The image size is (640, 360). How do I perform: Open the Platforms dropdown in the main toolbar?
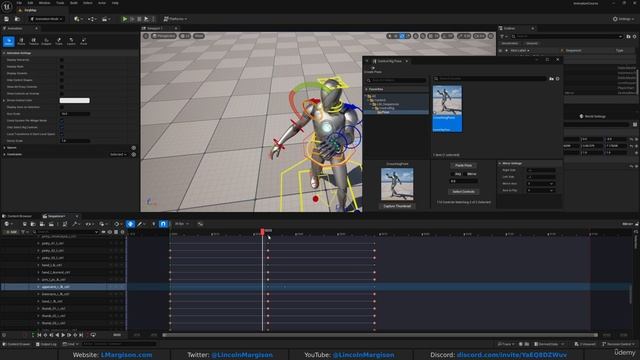pos(176,19)
